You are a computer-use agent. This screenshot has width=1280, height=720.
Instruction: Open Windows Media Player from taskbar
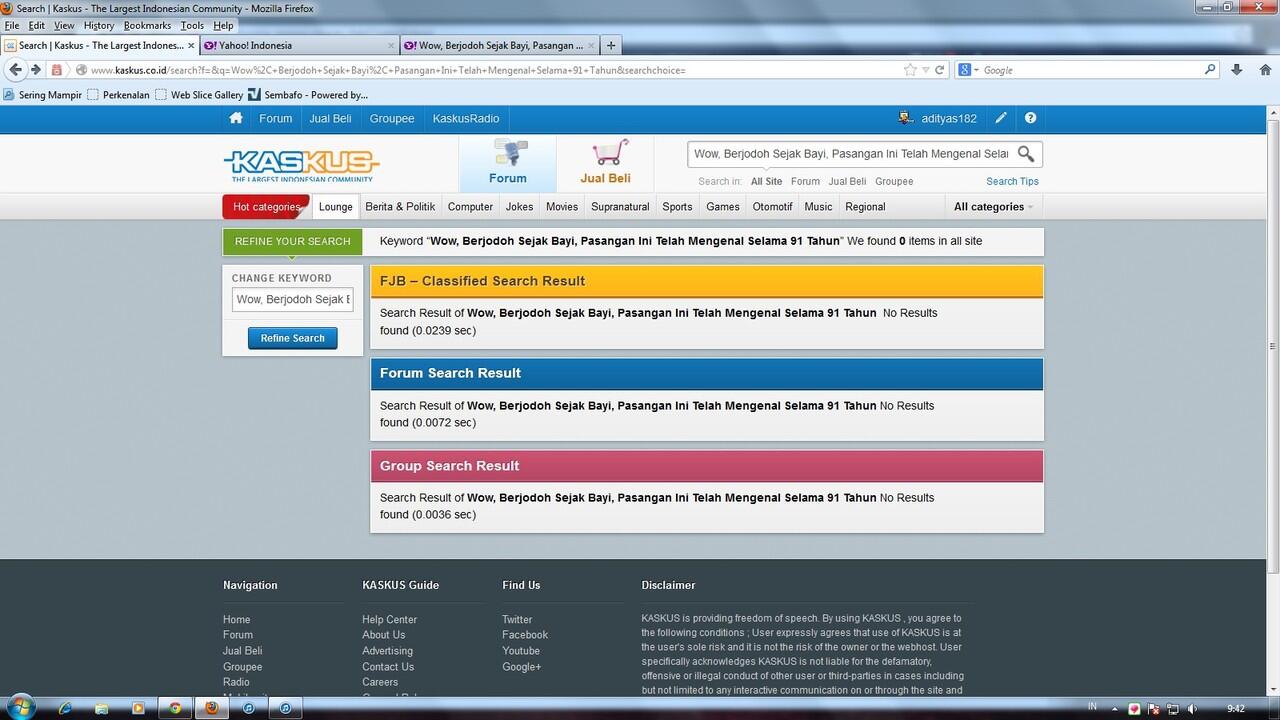pos(138,708)
